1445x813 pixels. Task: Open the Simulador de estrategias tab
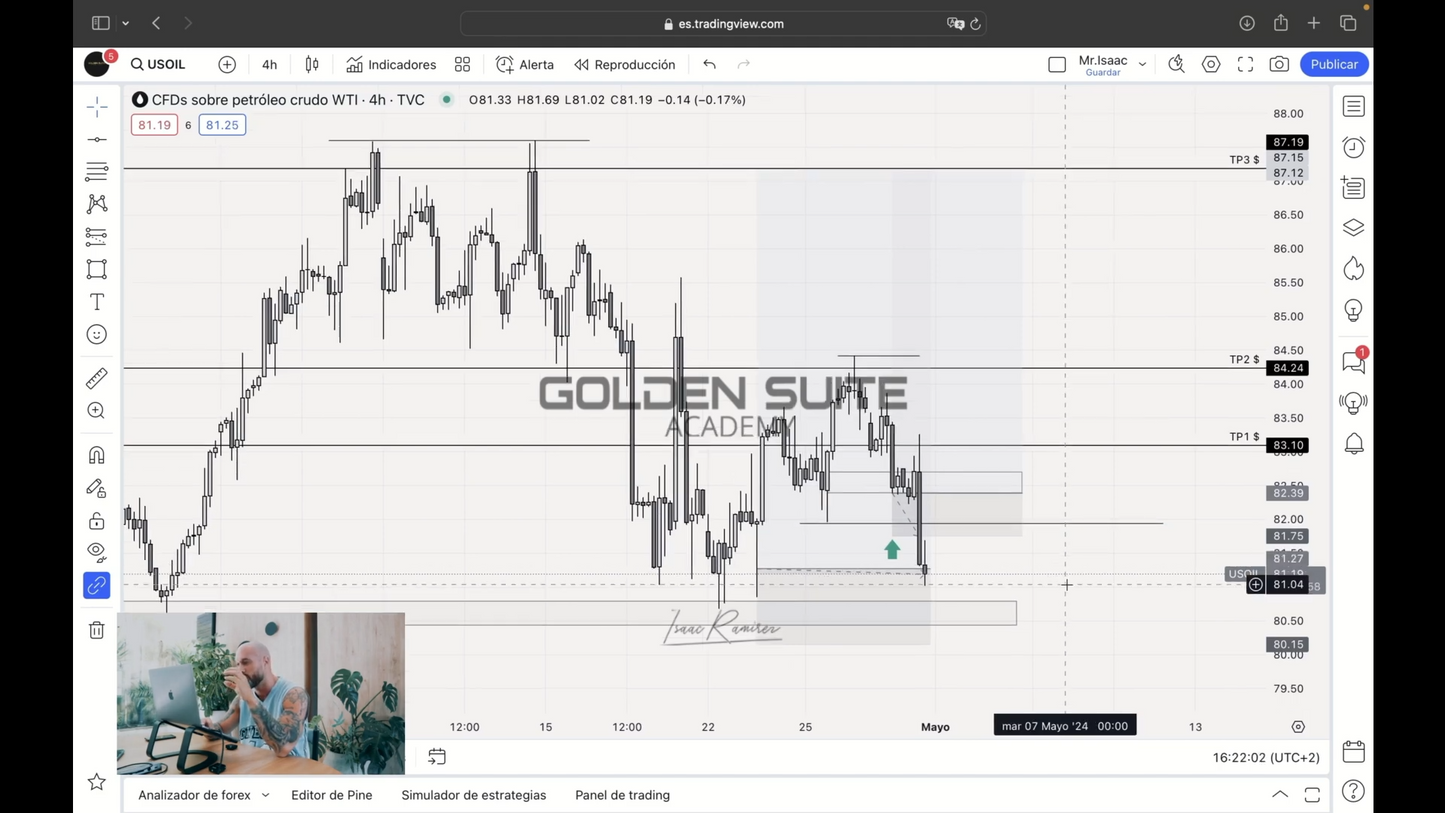pyautogui.click(x=473, y=795)
